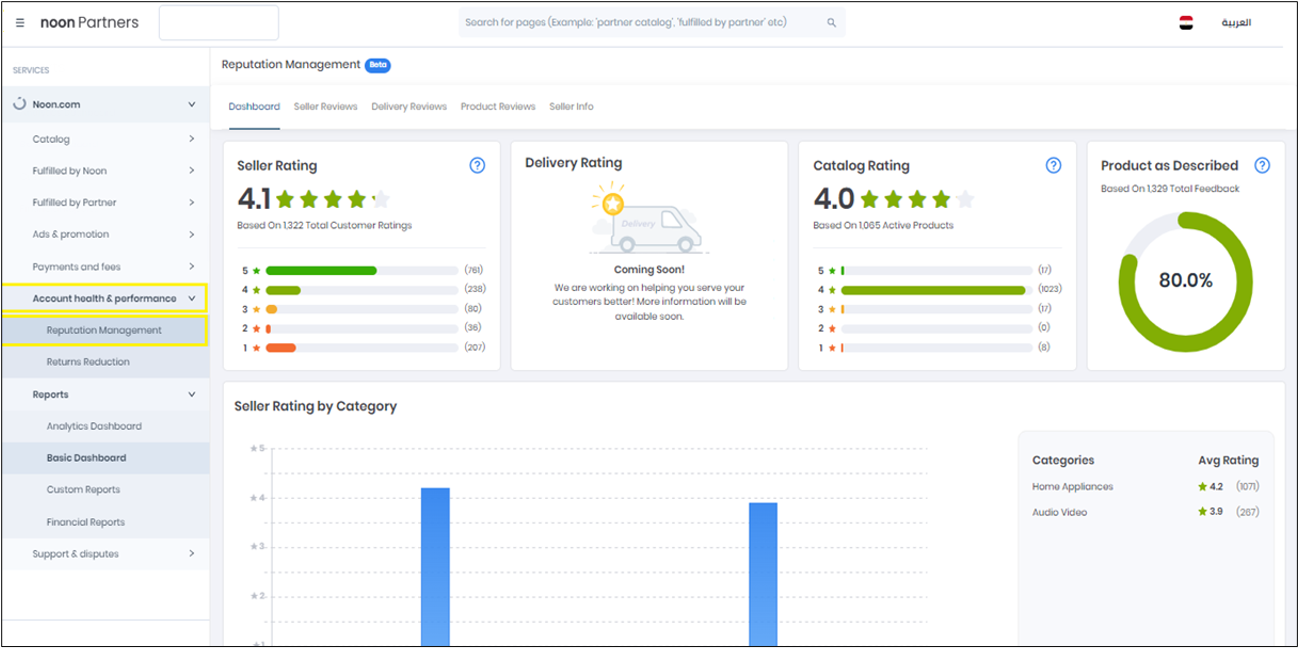Click the search magnifier icon
This screenshot has width=1299, height=649.
[831, 23]
